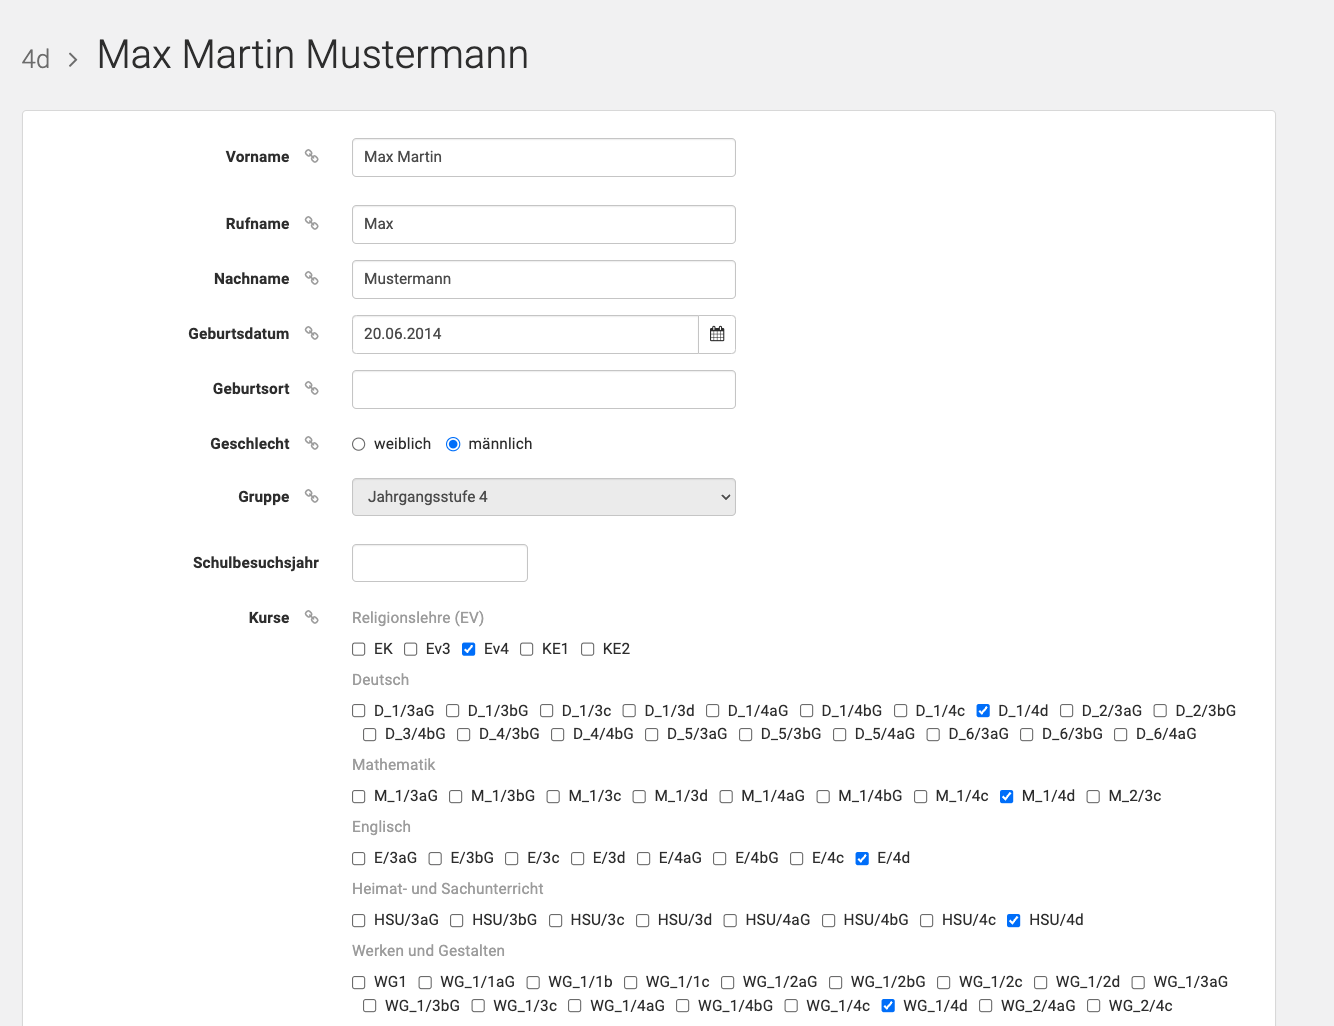This screenshot has height=1026, width=1334.
Task: Check the D_1/4c course checkbox
Action: click(x=900, y=711)
